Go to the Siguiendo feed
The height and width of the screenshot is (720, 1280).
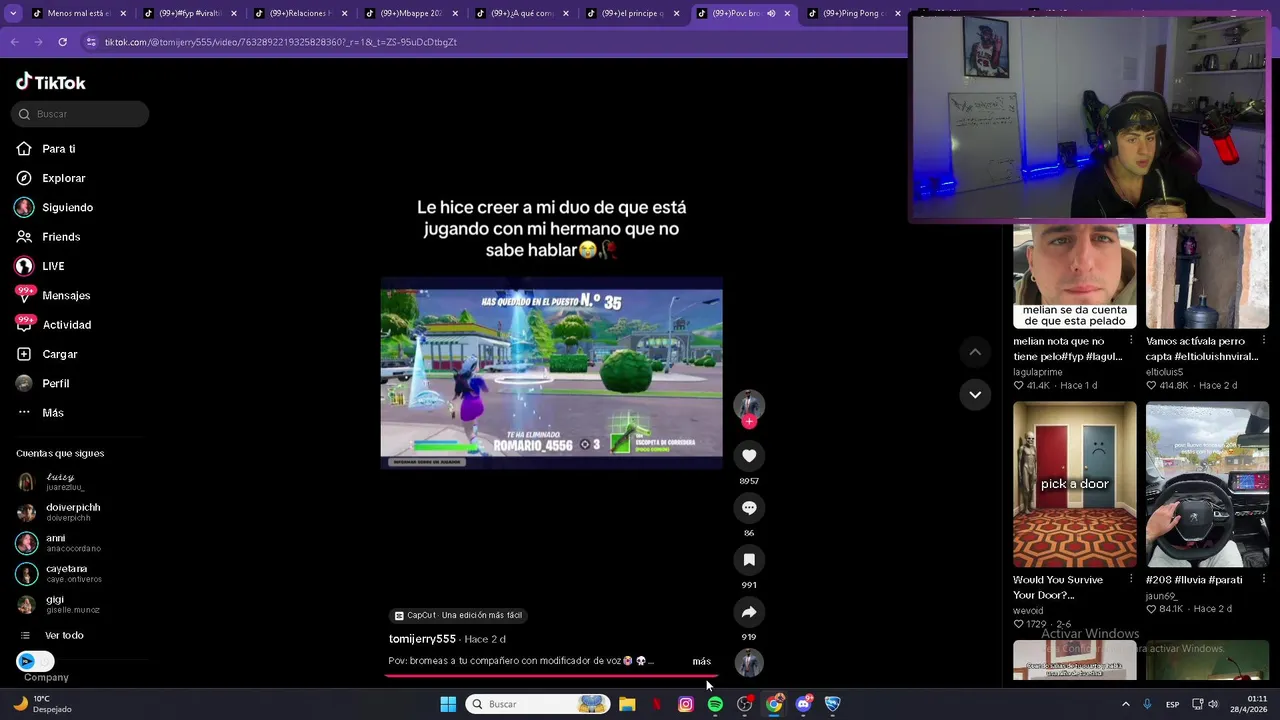click(54, 207)
